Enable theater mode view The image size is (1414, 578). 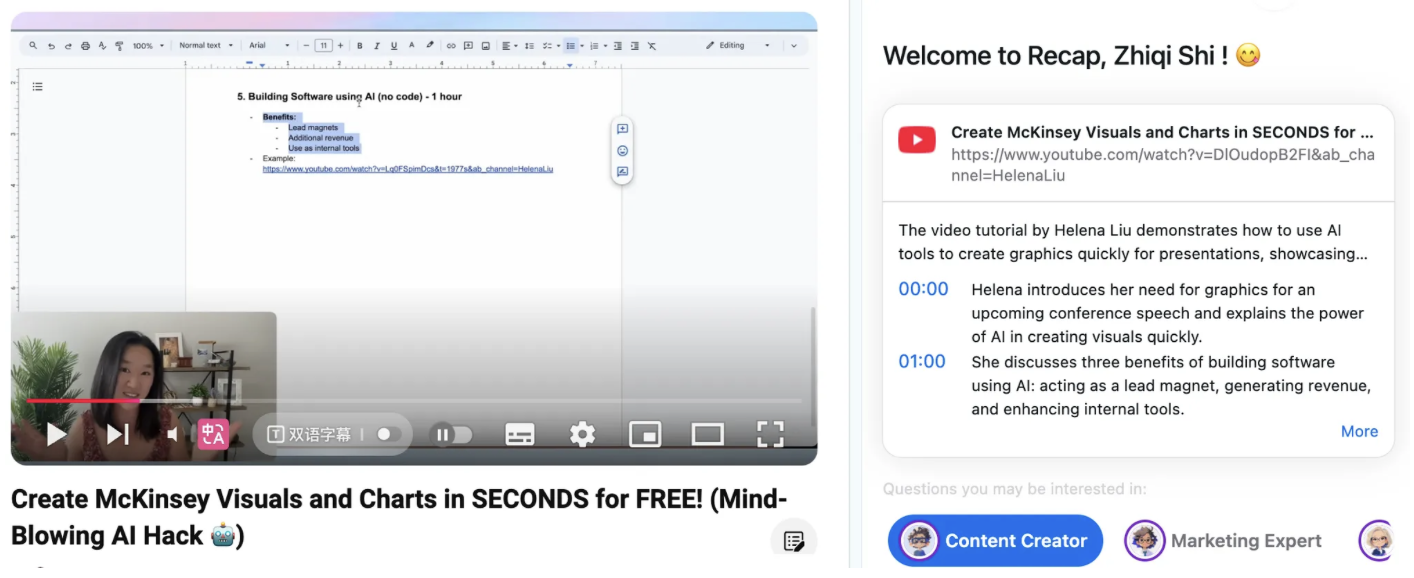(707, 434)
